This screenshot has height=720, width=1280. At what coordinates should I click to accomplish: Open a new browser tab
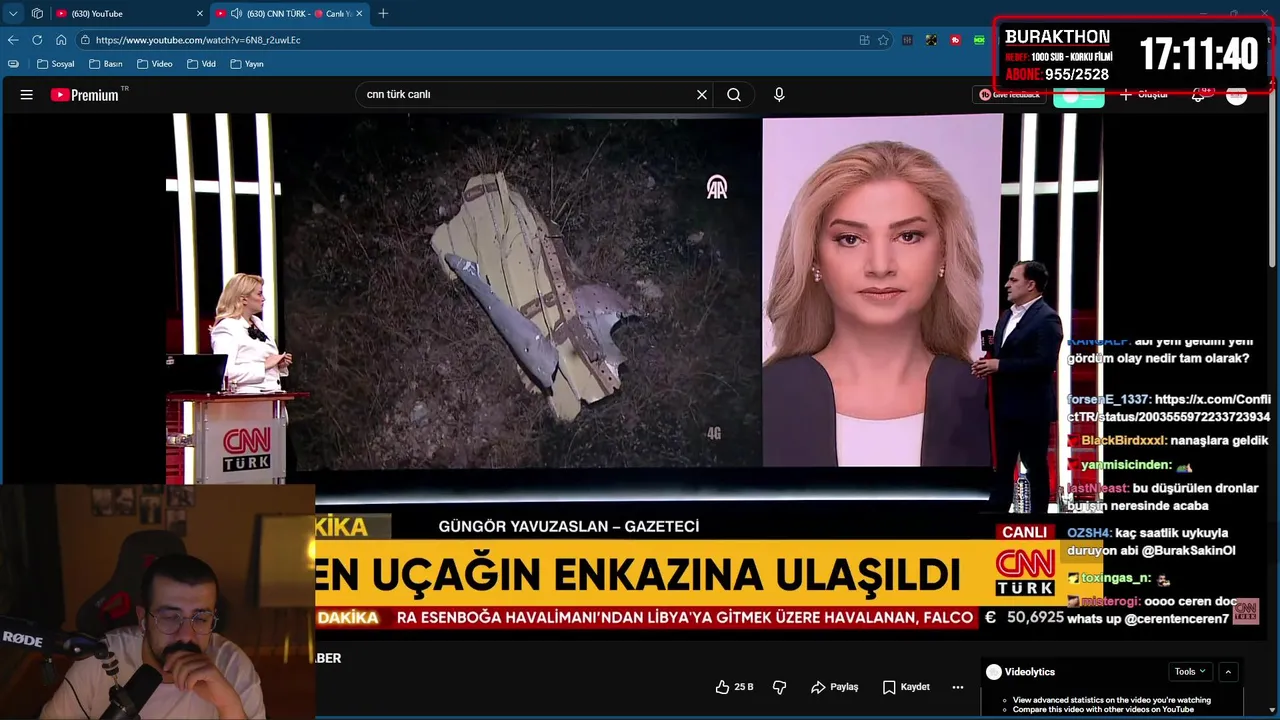[383, 14]
